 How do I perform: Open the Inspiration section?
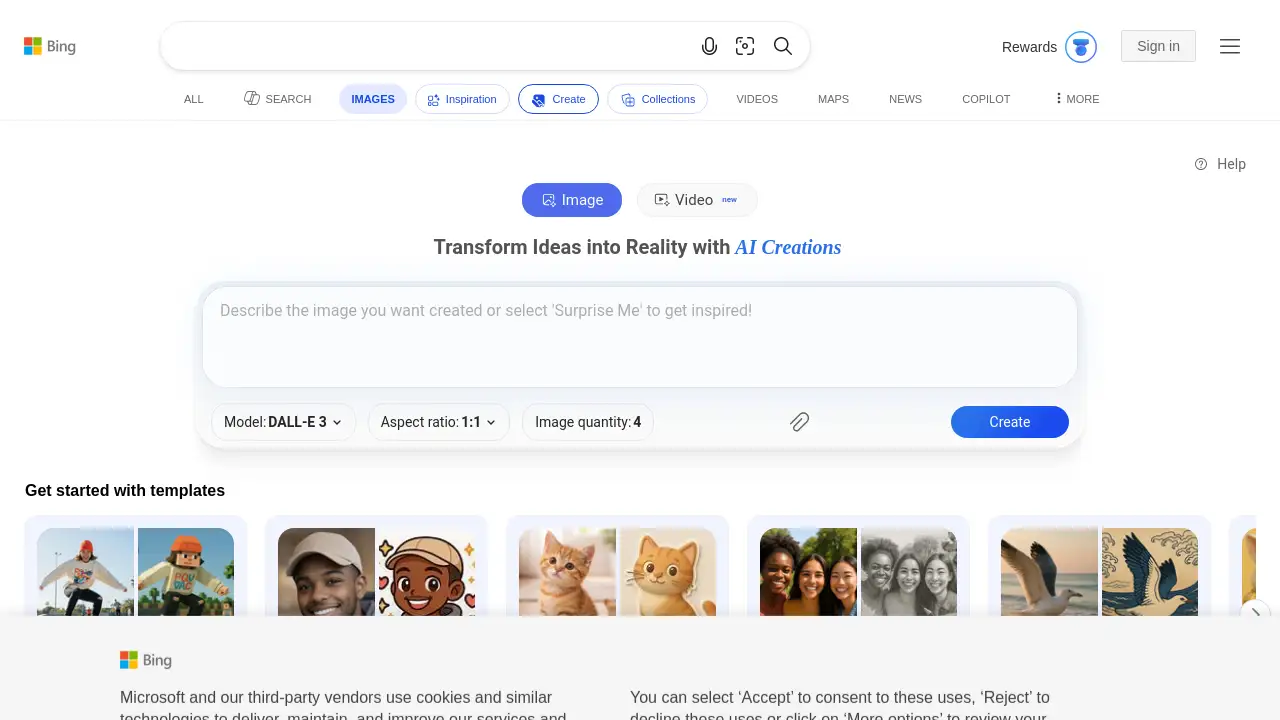[462, 99]
